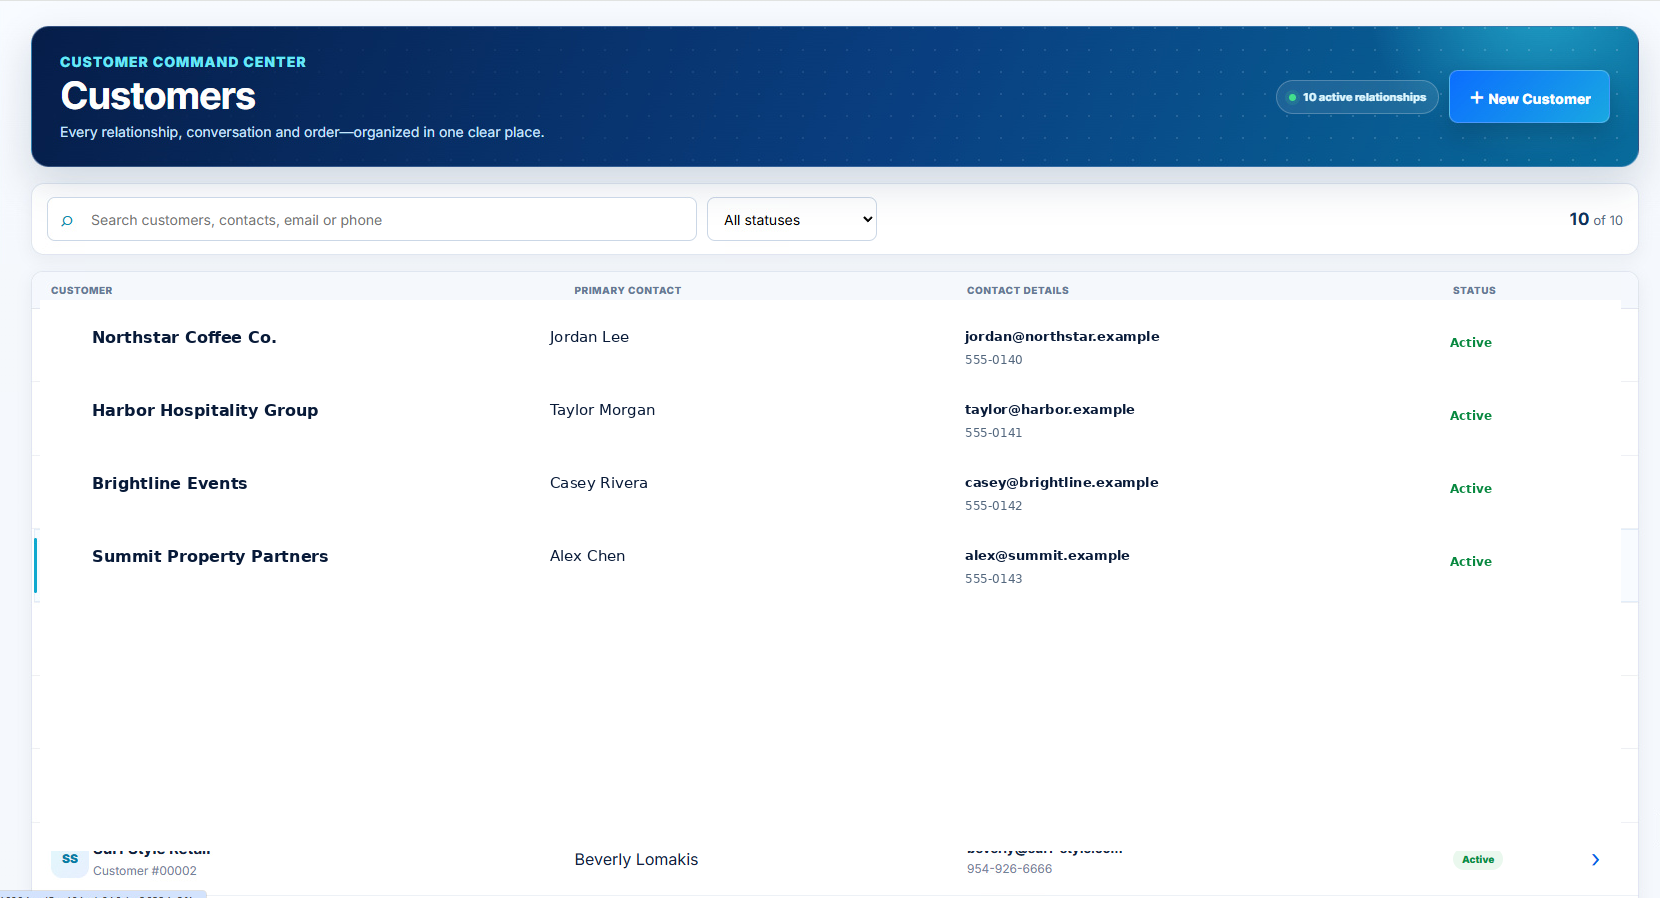The height and width of the screenshot is (898, 1660).
Task: Open the Harbor Hospitality Group customer
Action: tap(205, 410)
